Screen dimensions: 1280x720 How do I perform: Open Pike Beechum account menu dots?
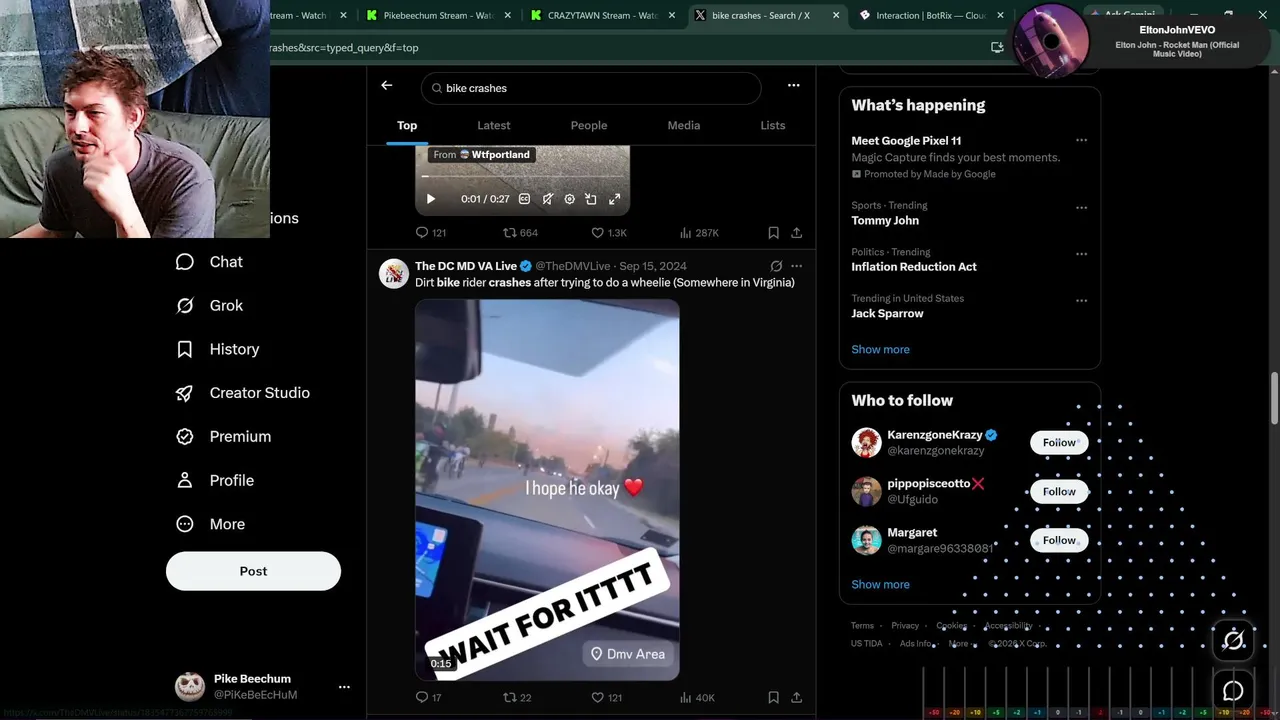pos(344,687)
